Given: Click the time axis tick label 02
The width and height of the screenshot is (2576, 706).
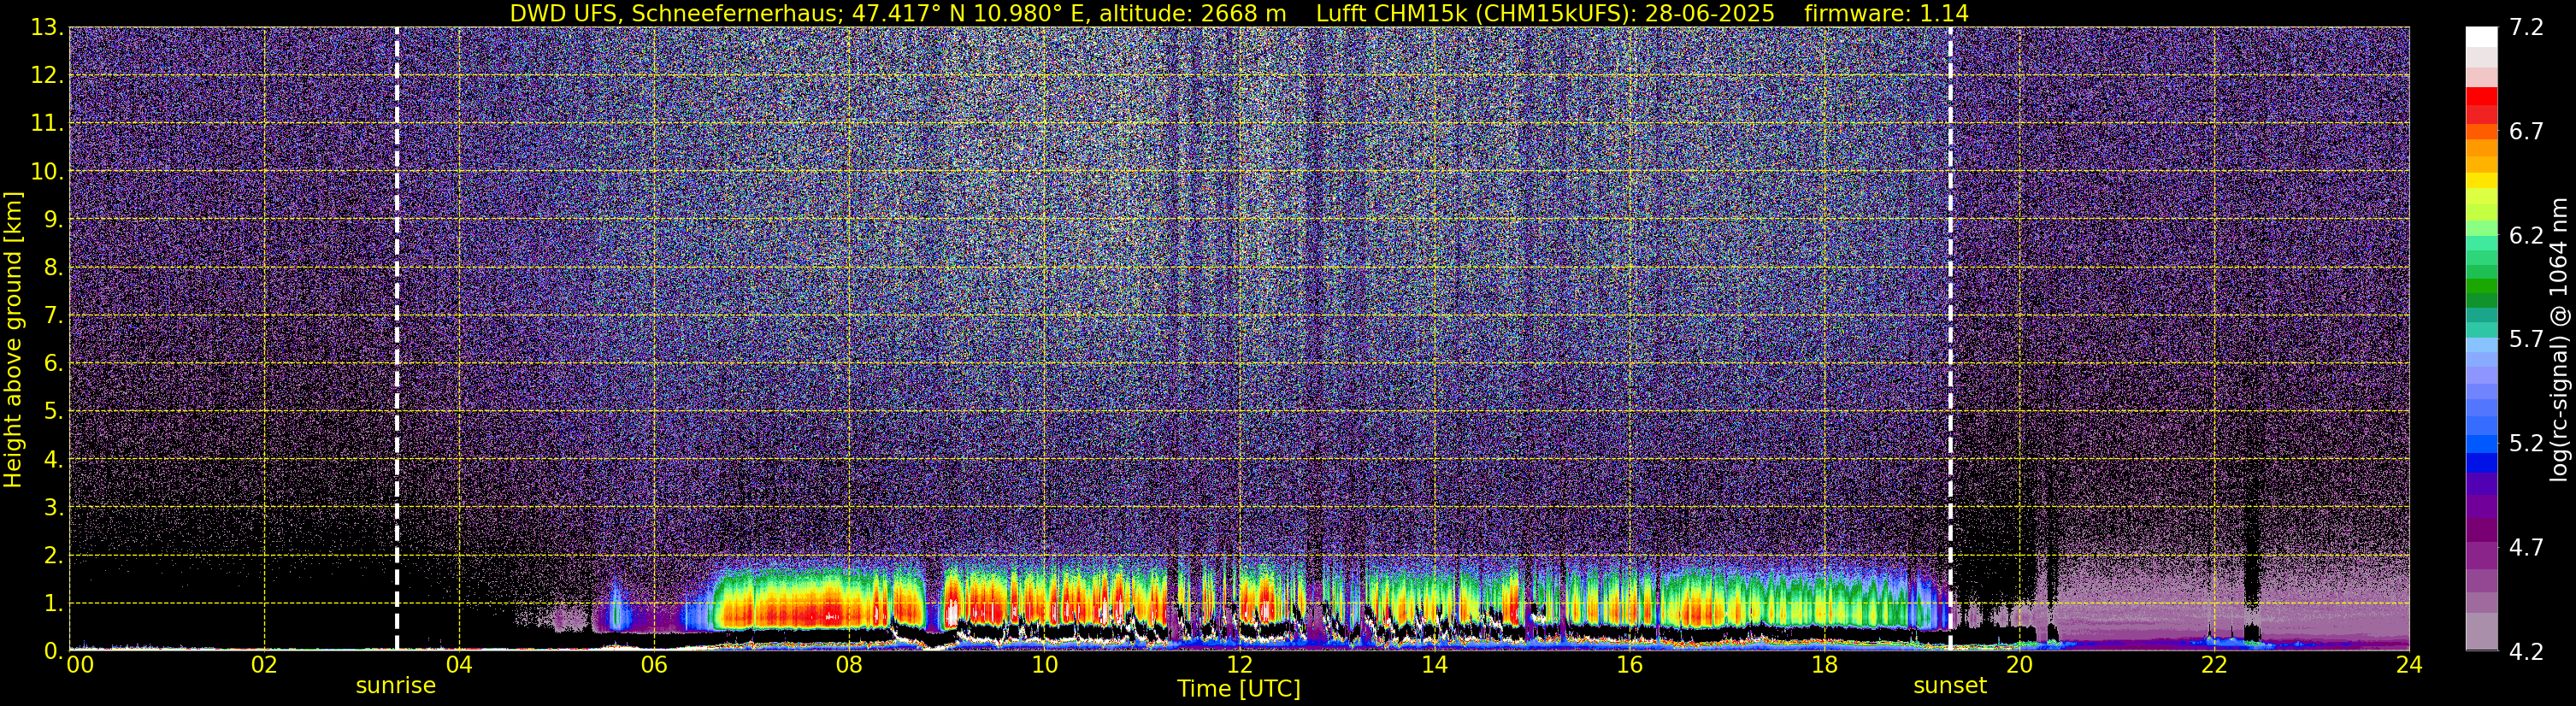Looking at the screenshot, I should click(264, 665).
